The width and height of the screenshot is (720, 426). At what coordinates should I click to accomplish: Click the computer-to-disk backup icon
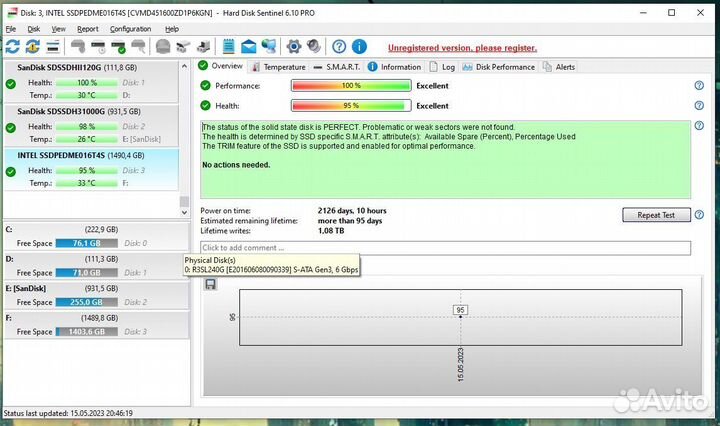coord(203,46)
